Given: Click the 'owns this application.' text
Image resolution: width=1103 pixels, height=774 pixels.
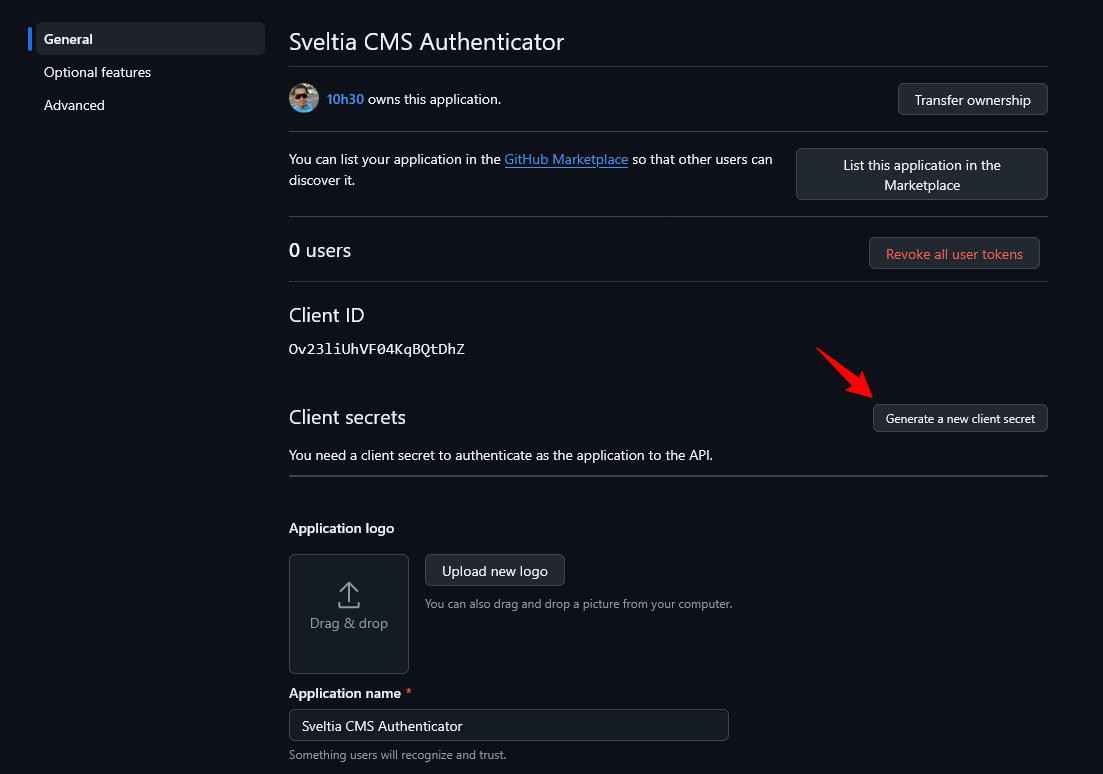Looking at the screenshot, I should coord(434,99).
